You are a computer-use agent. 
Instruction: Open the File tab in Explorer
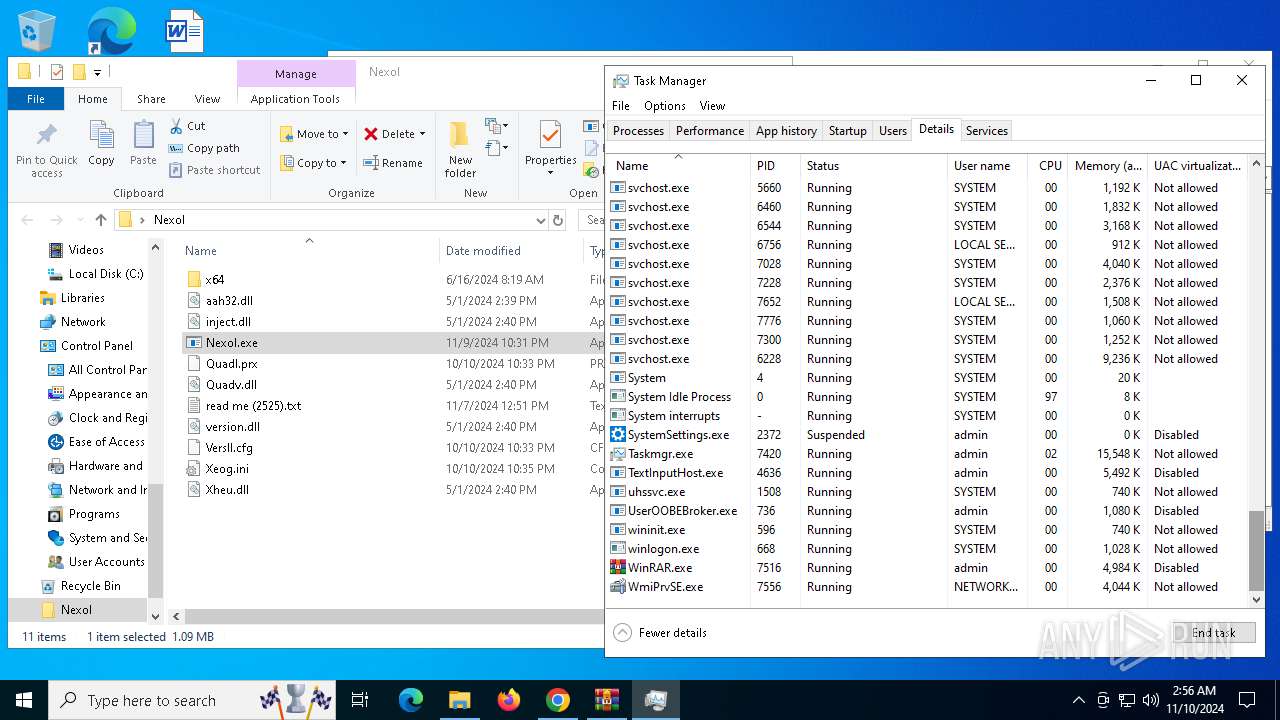tap(36, 99)
